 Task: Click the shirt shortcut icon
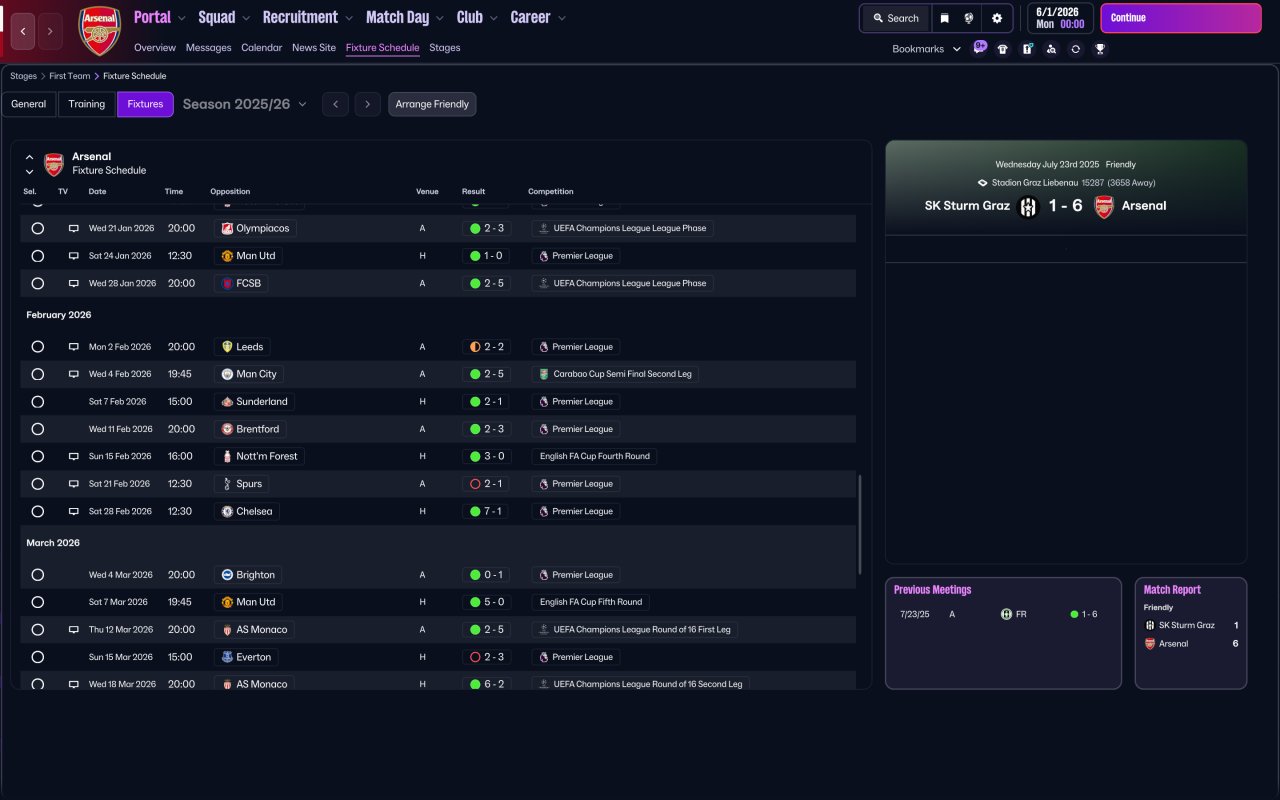point(1003,49)
